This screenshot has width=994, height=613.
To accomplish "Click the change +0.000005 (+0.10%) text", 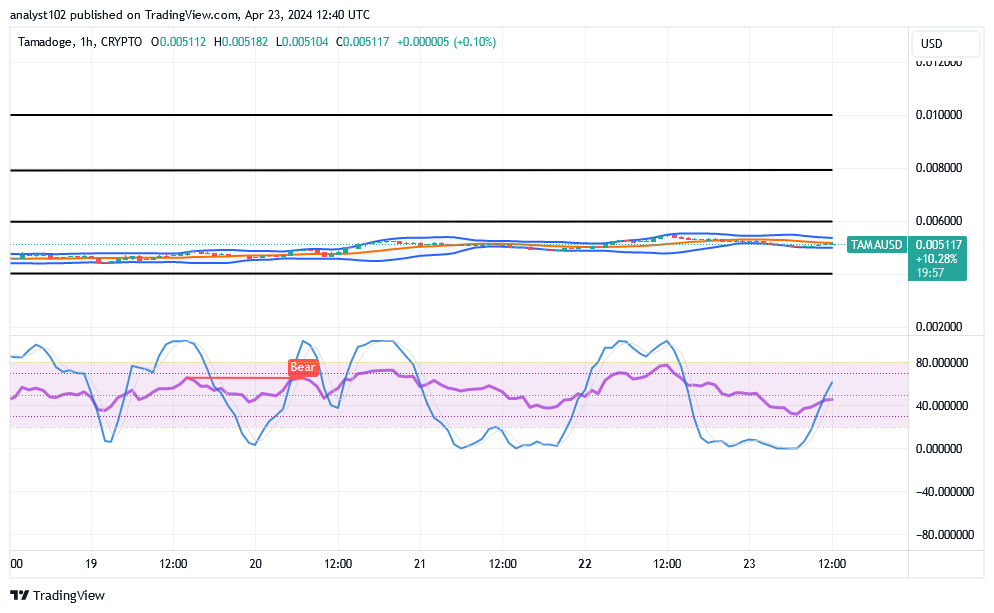I will pos(446,42).
